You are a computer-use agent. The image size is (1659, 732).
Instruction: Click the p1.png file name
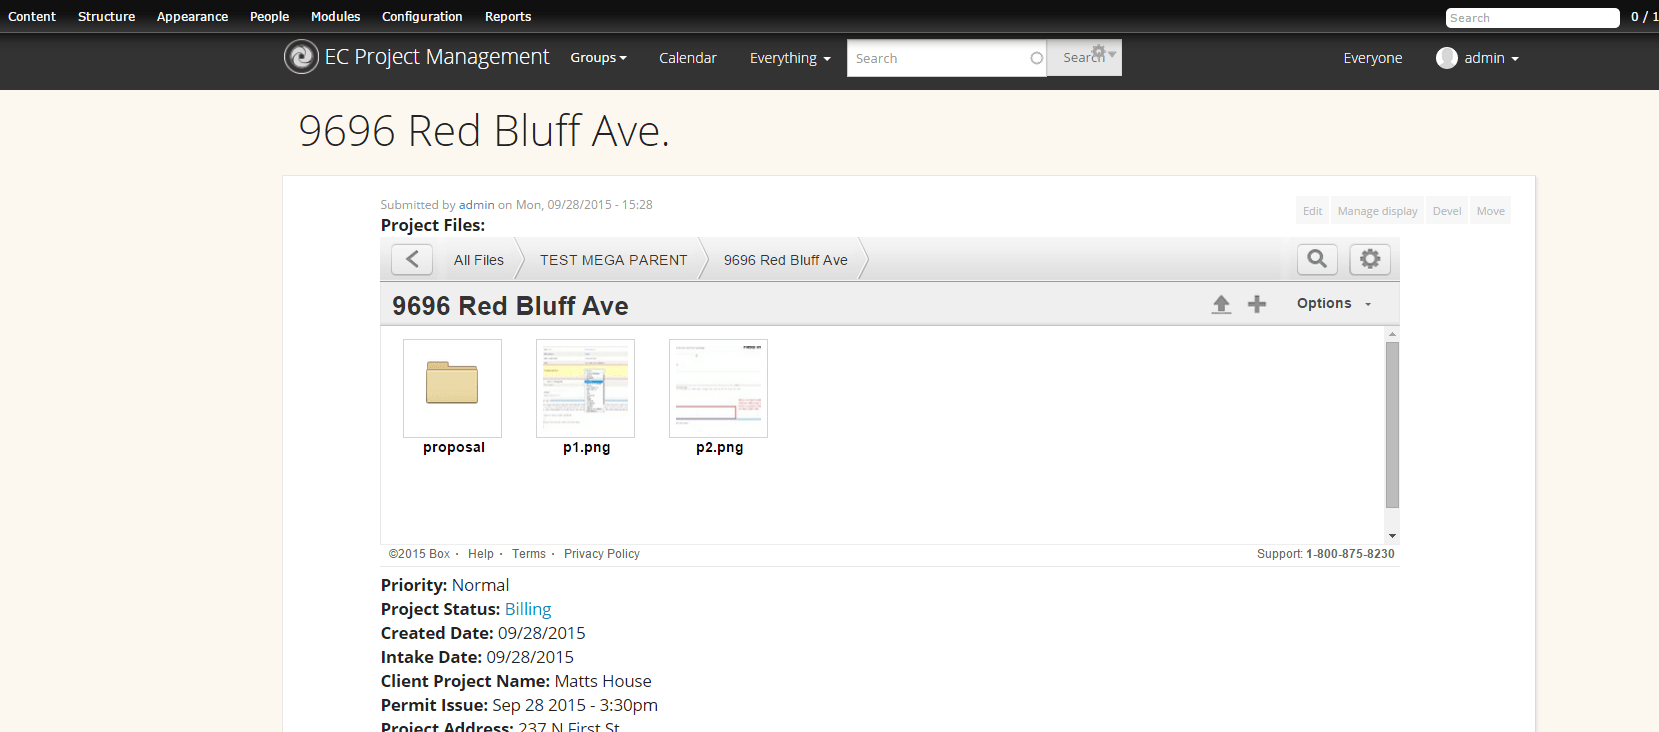tap(587, 447)
